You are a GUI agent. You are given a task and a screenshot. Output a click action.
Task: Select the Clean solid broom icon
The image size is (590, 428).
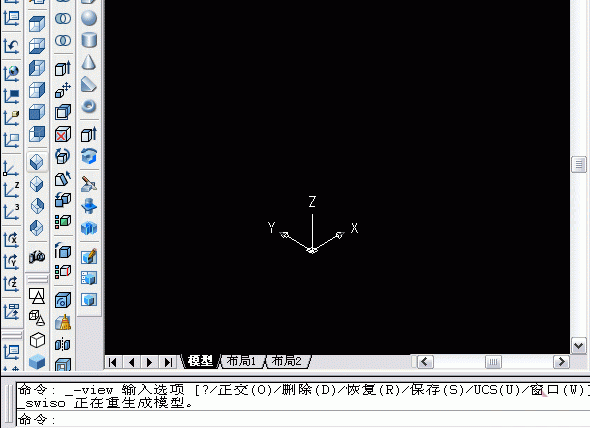coord(63,322)
